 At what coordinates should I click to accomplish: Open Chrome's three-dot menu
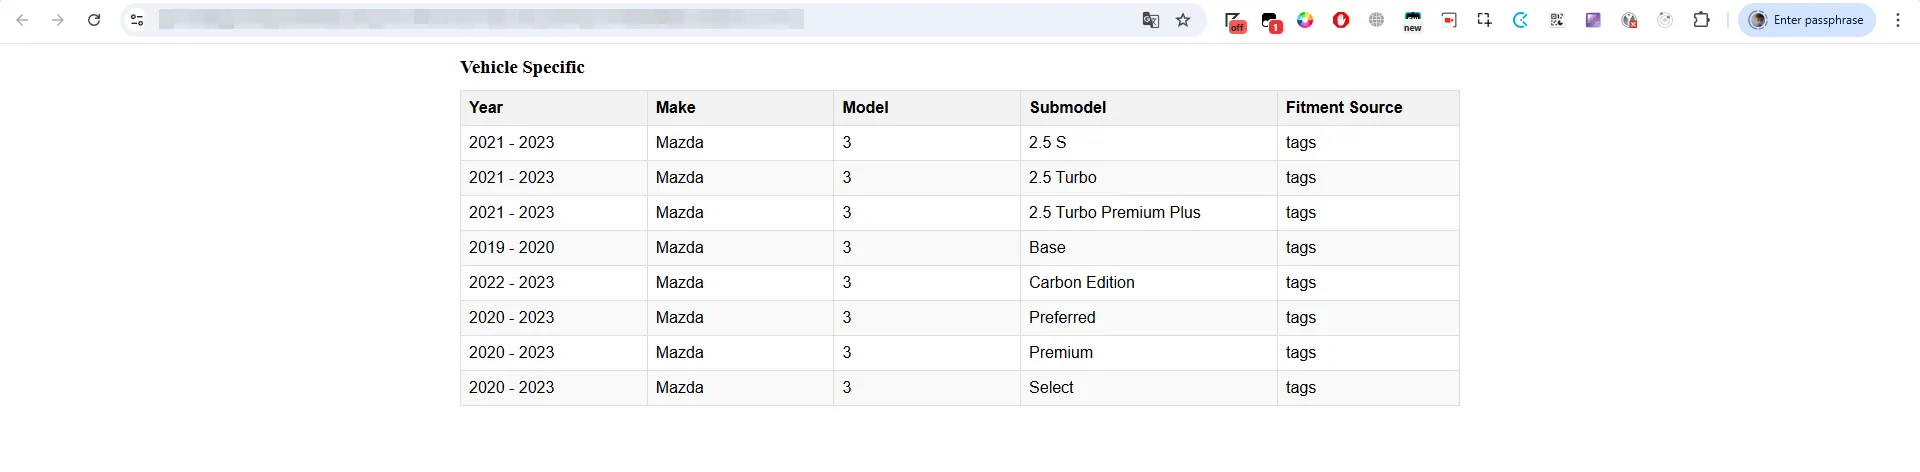(x=1898, y=20)
